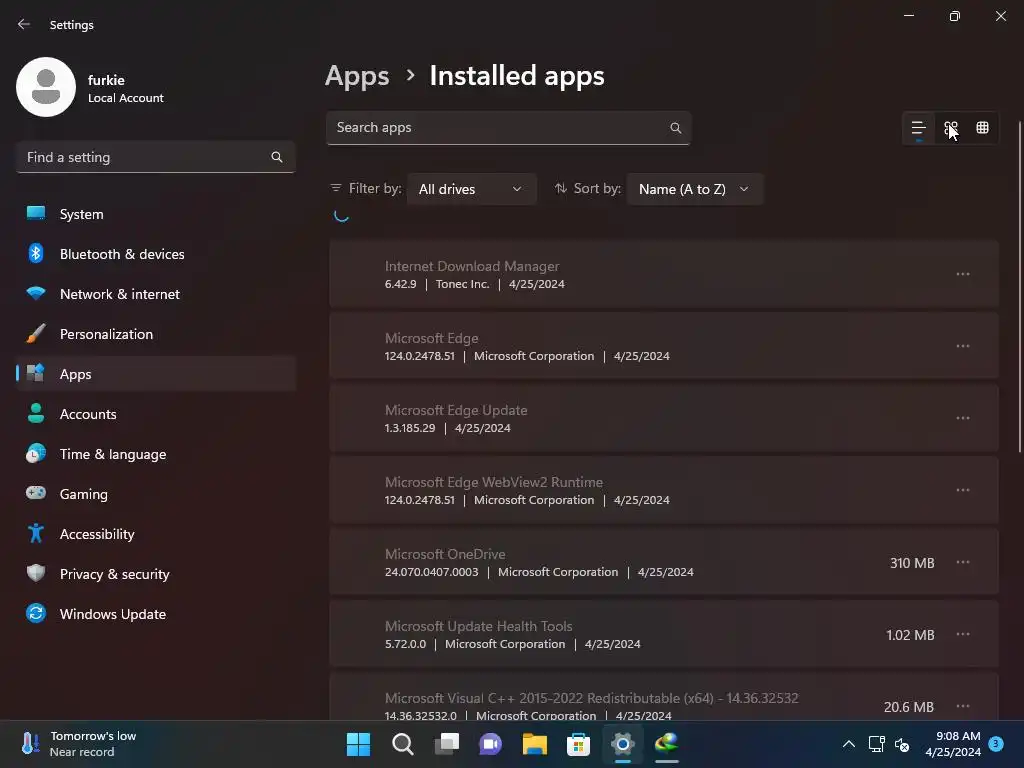Go to Network & internet settings

[x=155, y=294]
